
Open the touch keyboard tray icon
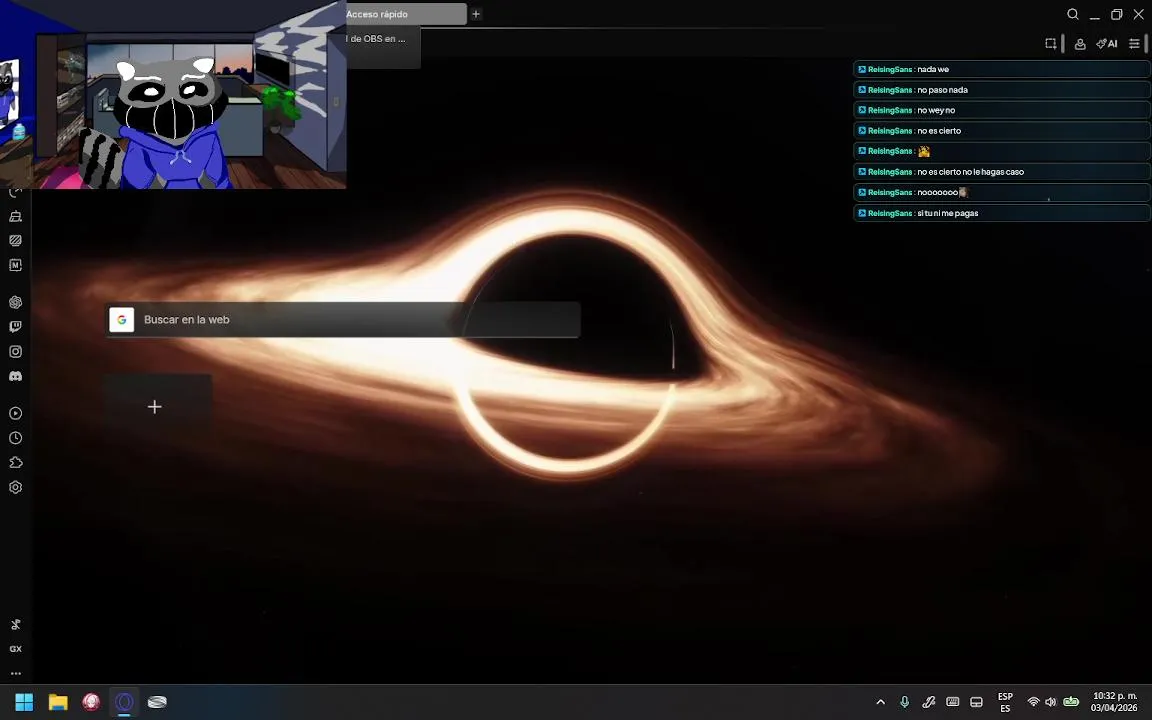952,702
